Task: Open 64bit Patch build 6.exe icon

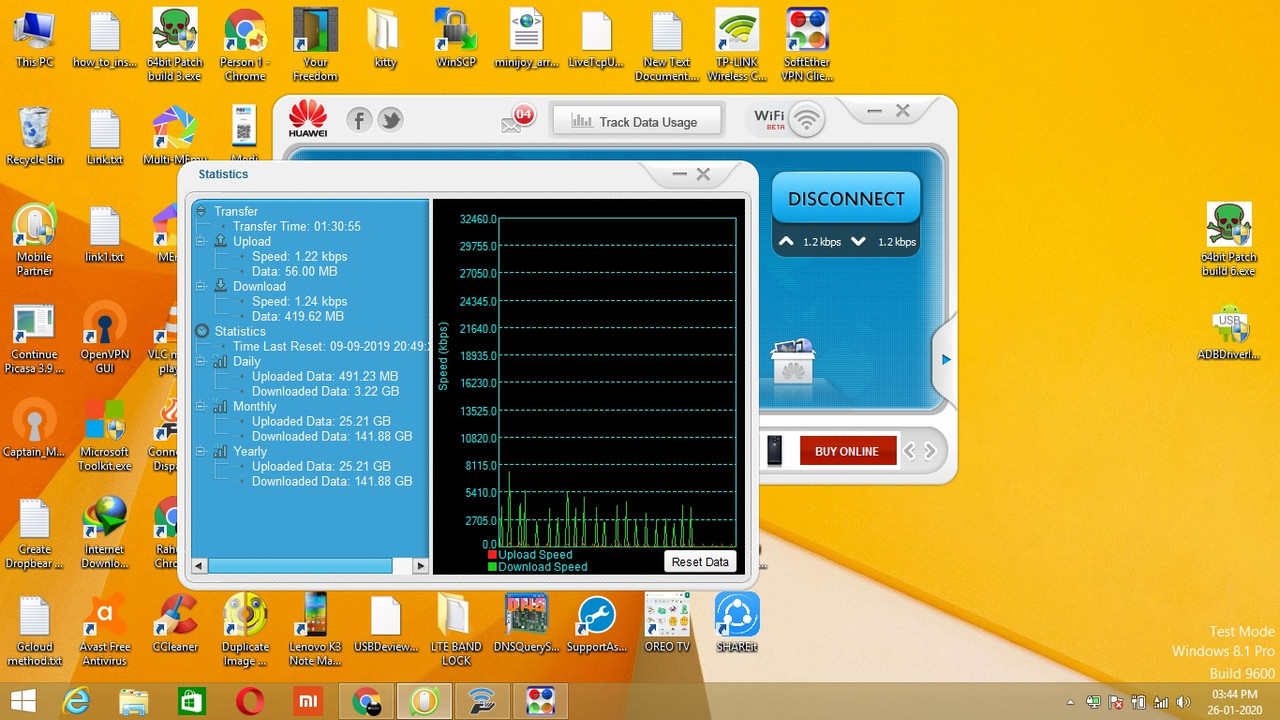Action: pyautogui.click(x=1229, y=240)
